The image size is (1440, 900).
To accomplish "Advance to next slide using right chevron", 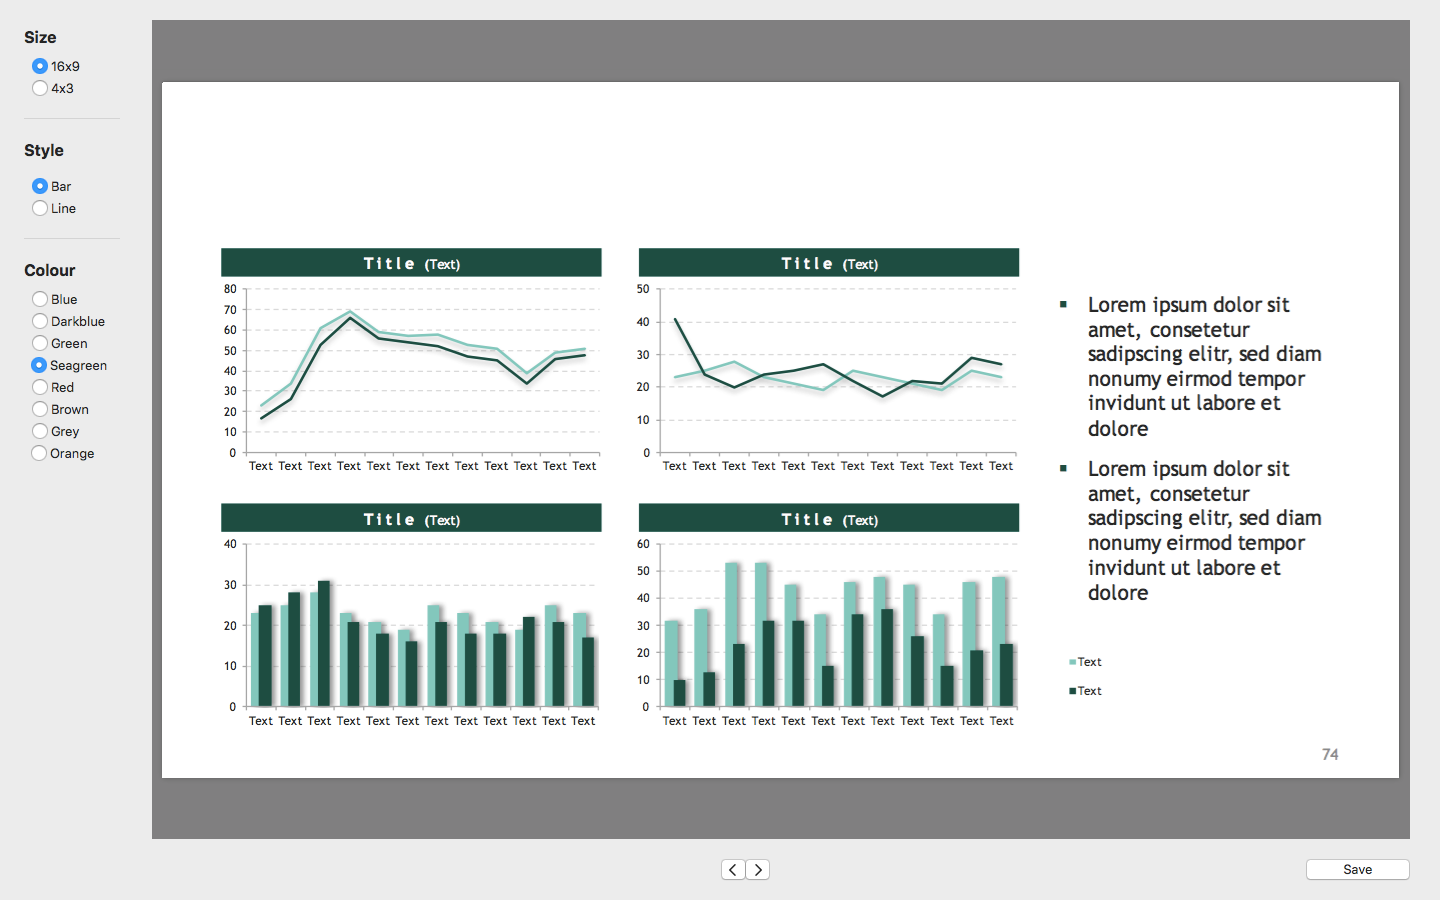I will (x=758, y=870).
